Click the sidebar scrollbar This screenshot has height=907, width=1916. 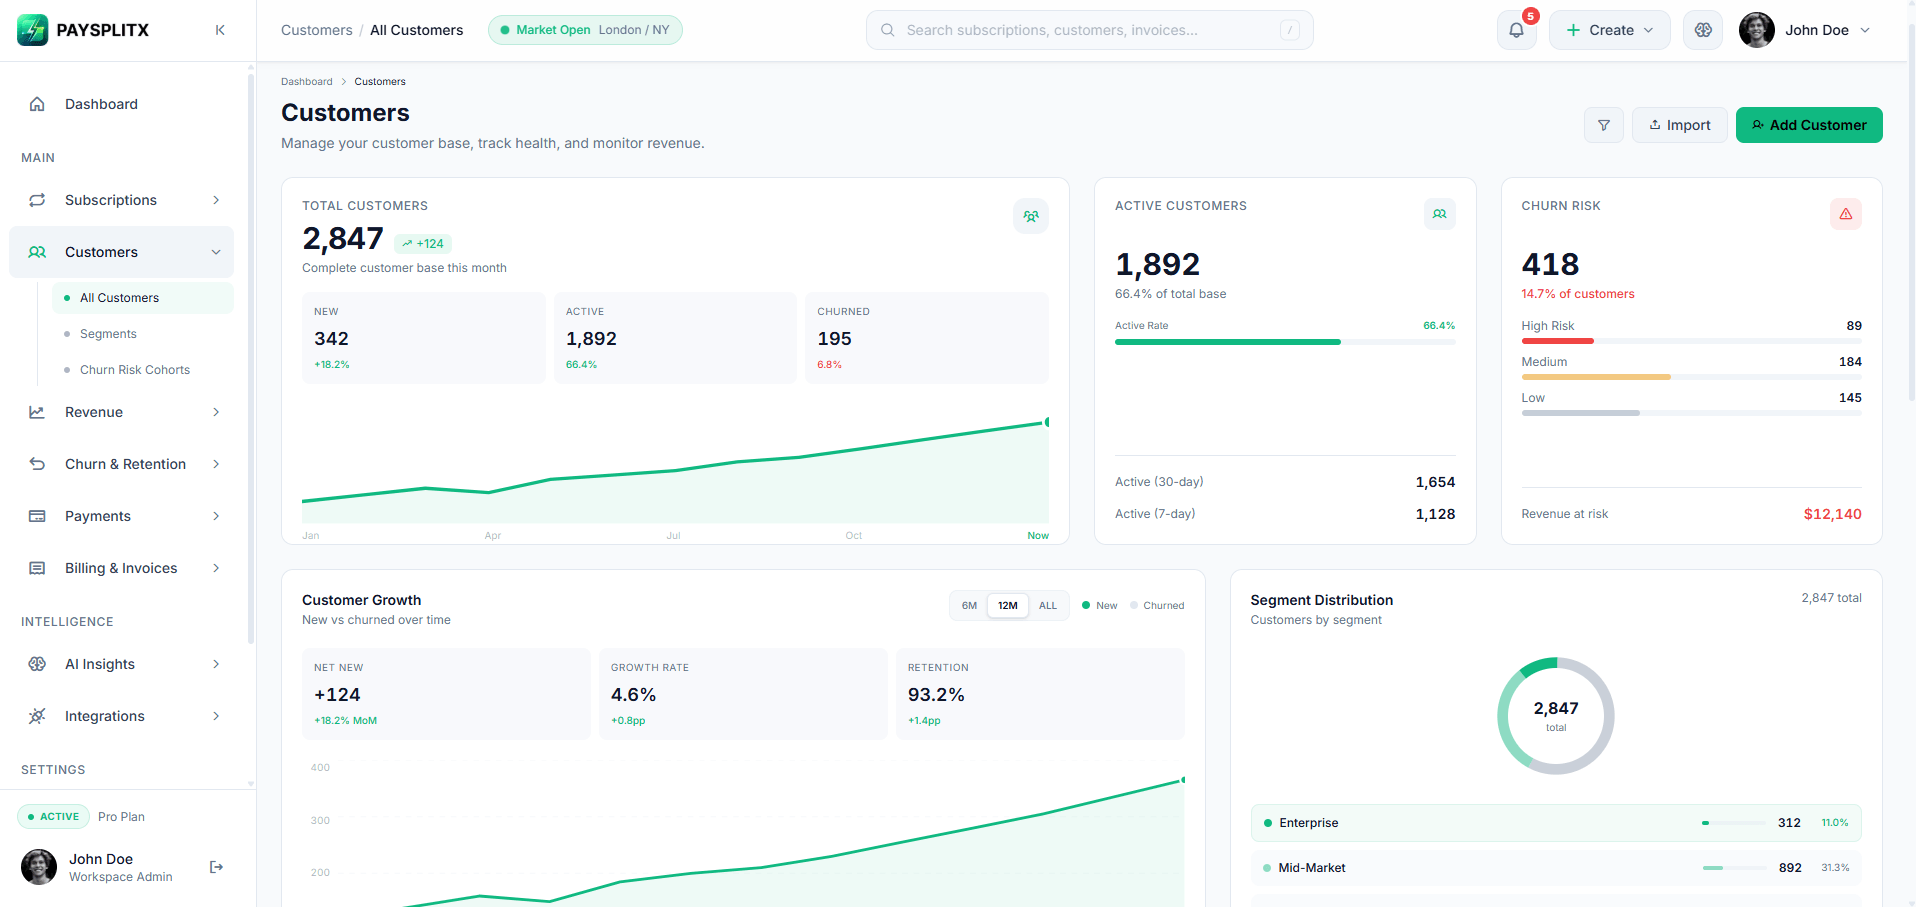(x=251, y=360)
